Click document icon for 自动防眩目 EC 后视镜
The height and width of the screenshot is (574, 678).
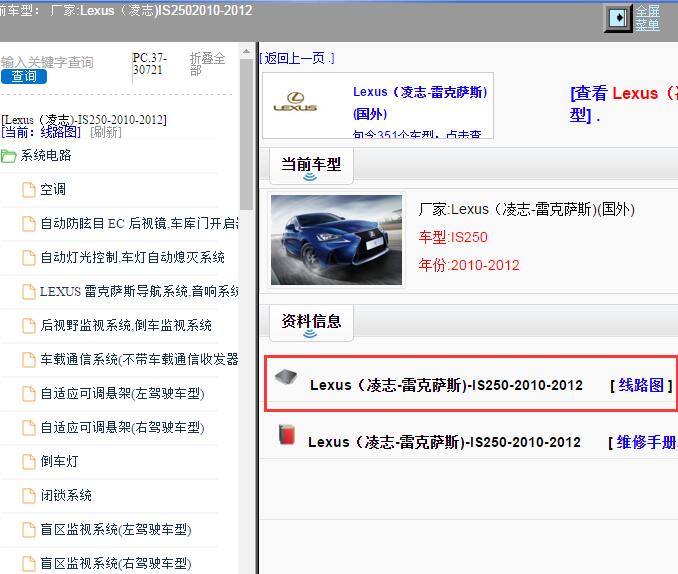pyautogui.click(x=29, y=224)
